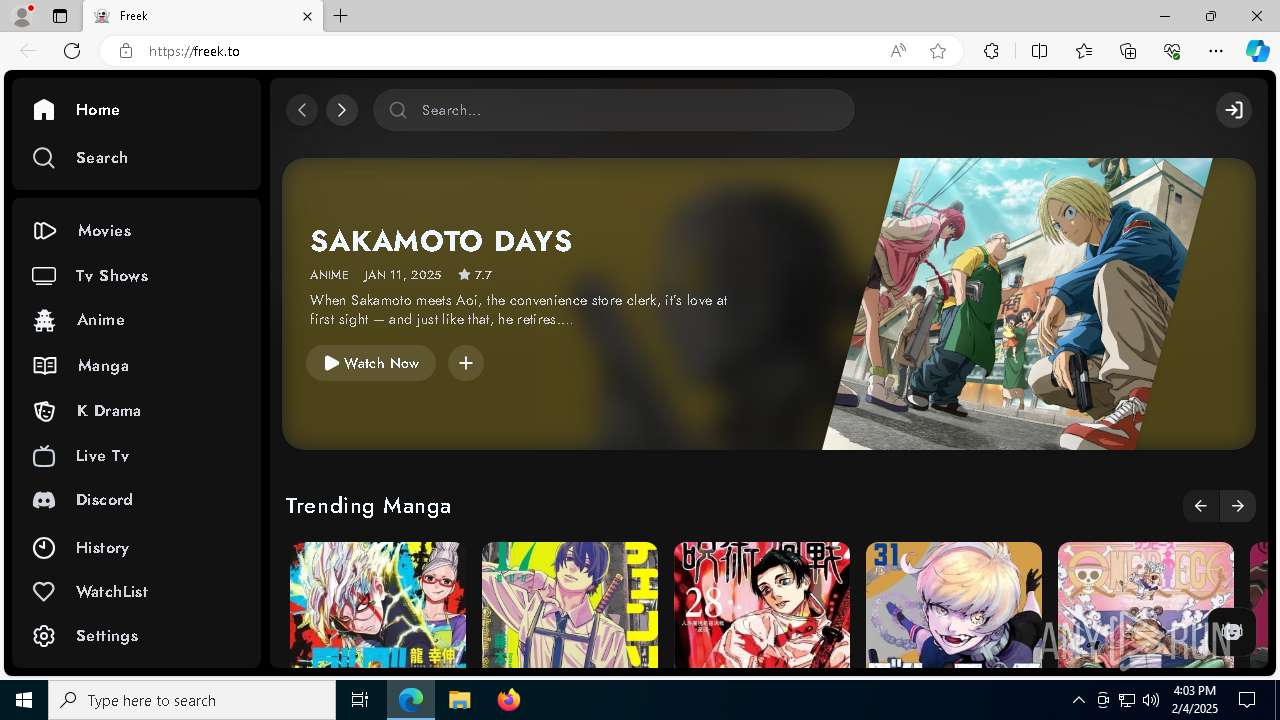The height and width of the screenshot is (720, 1280).
Task: Close the Freek tab
Action: (308, 16)
